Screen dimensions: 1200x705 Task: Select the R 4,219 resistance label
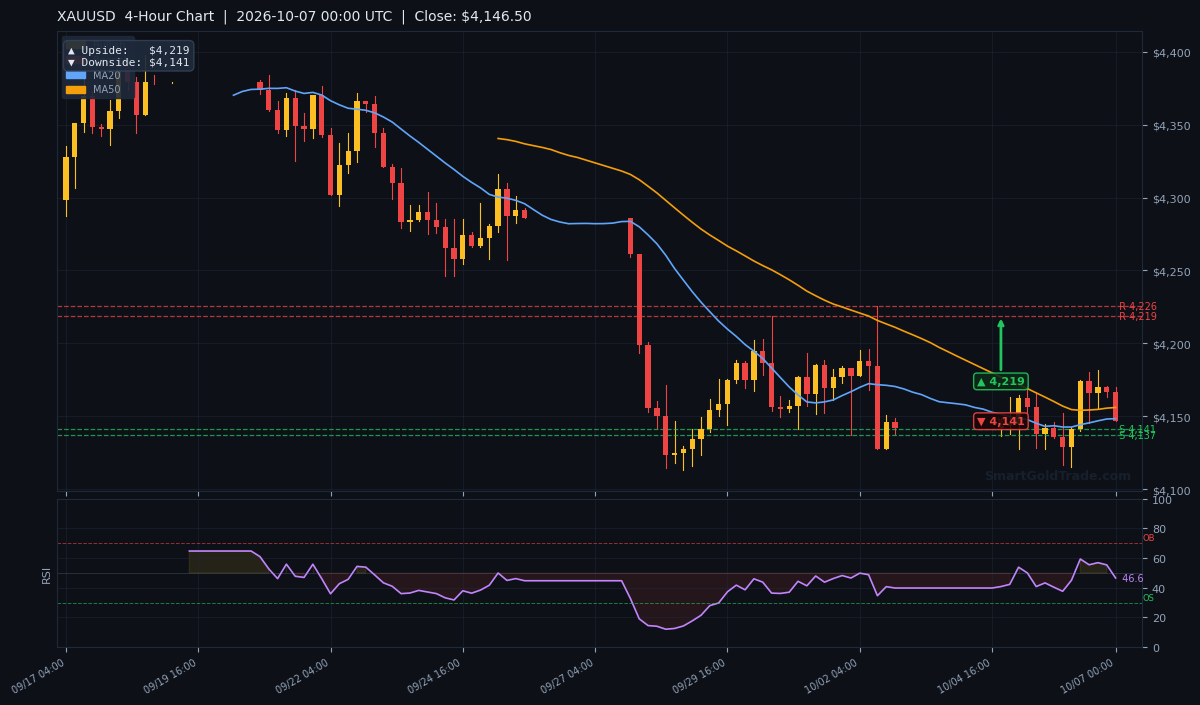(x=1137, y=316)
